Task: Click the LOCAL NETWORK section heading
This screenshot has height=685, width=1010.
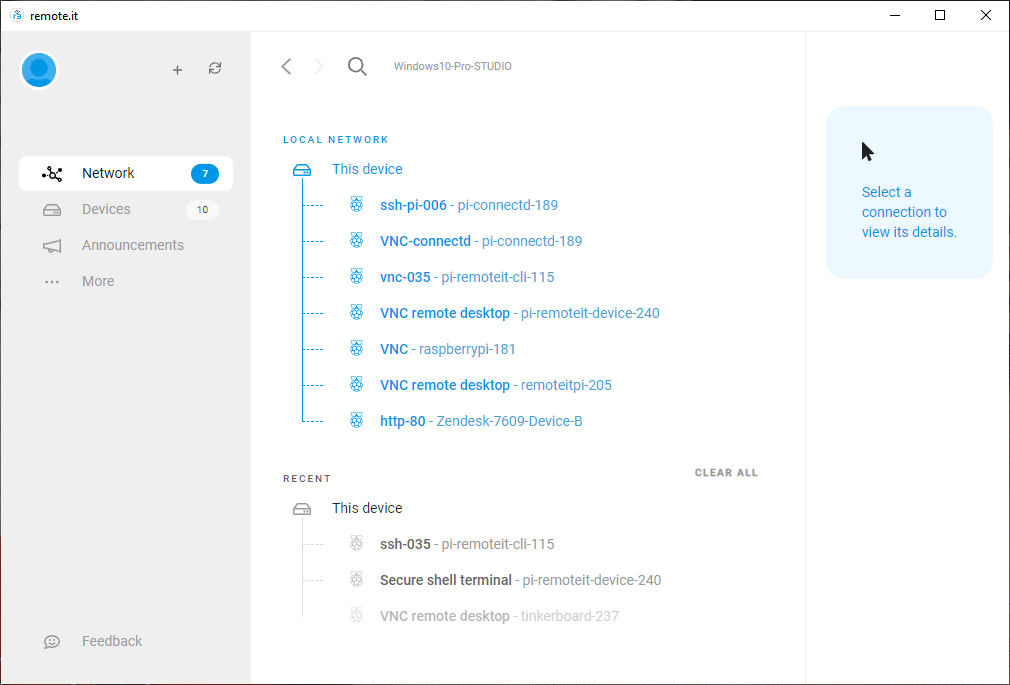Action: pyautogui.click(x=336, y=140)
